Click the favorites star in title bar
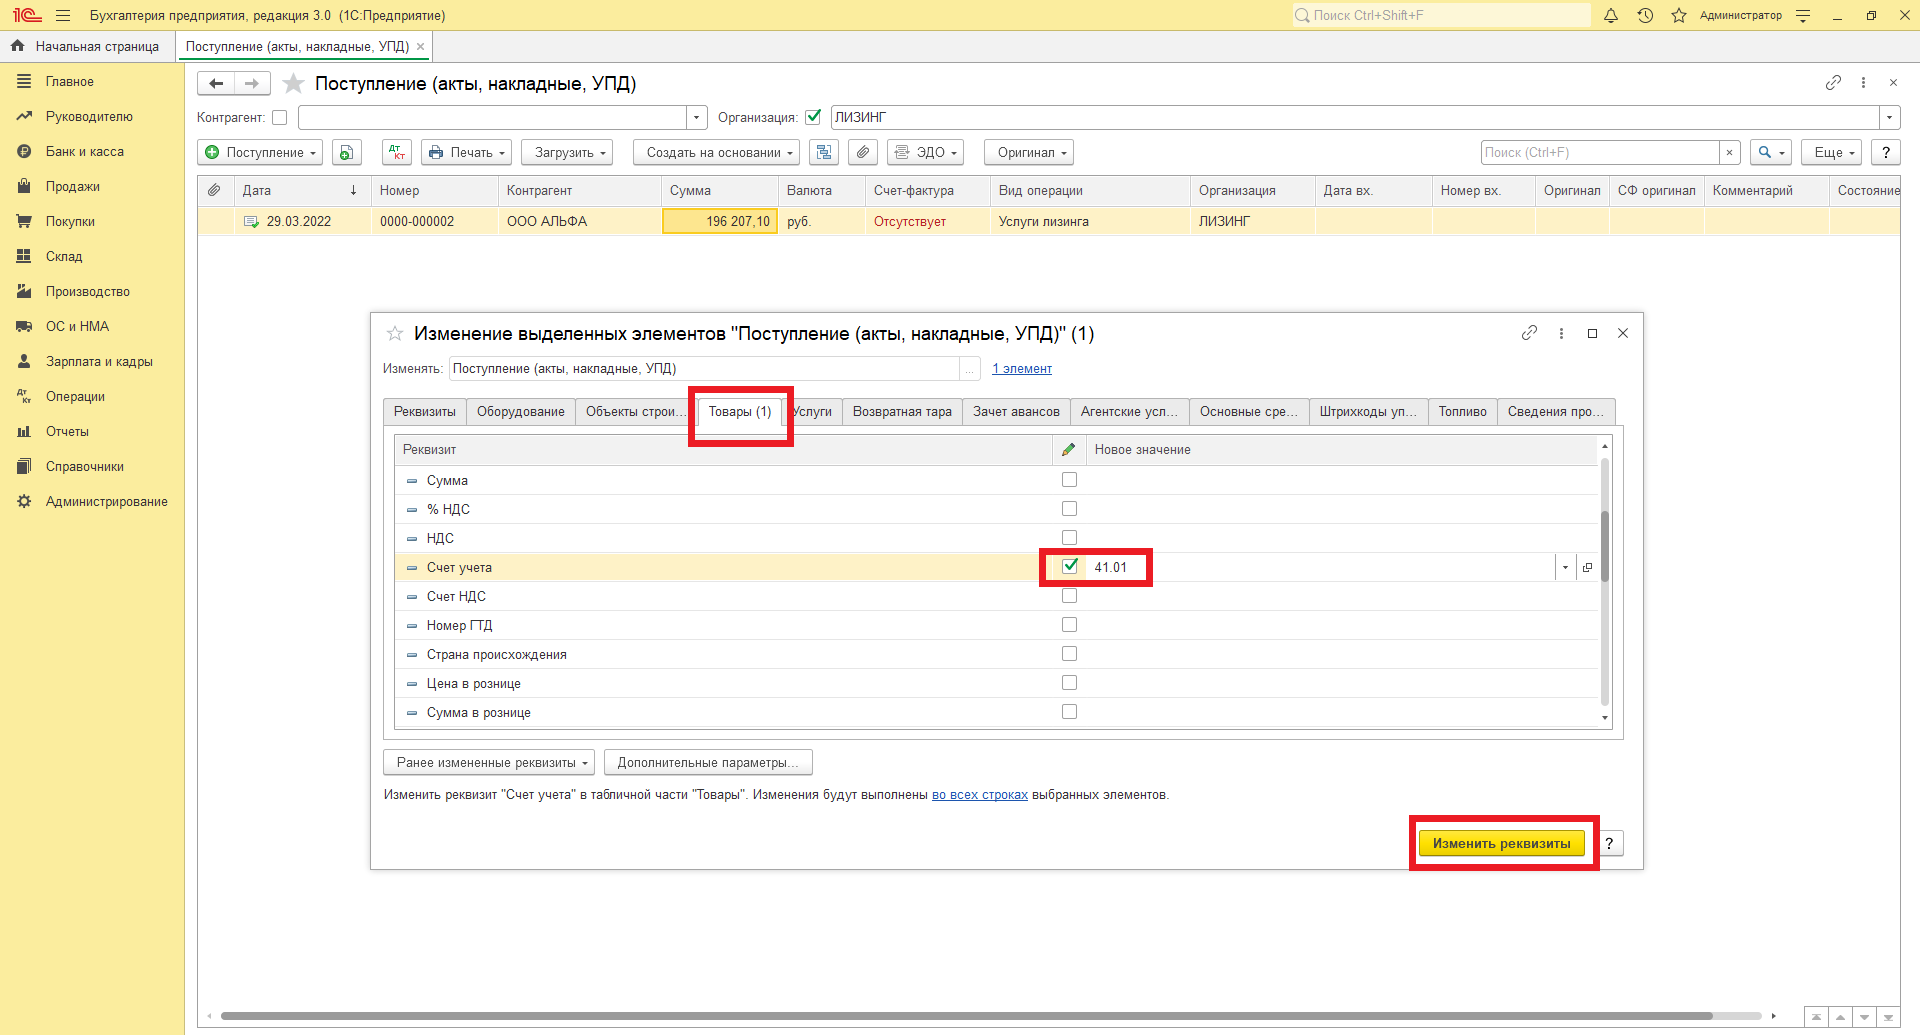The width and height of the screenshot is (1920, 1035). coord(1679,15)
